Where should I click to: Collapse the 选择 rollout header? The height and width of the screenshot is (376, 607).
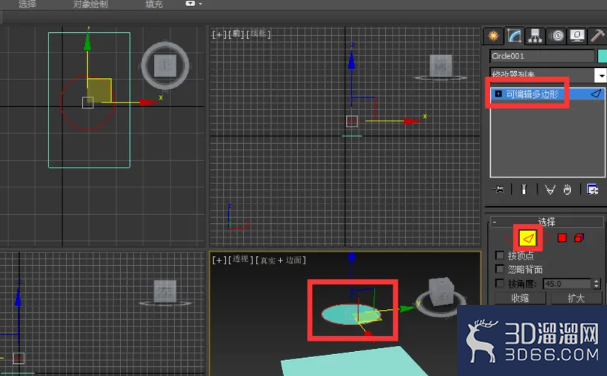pos(546,221)
